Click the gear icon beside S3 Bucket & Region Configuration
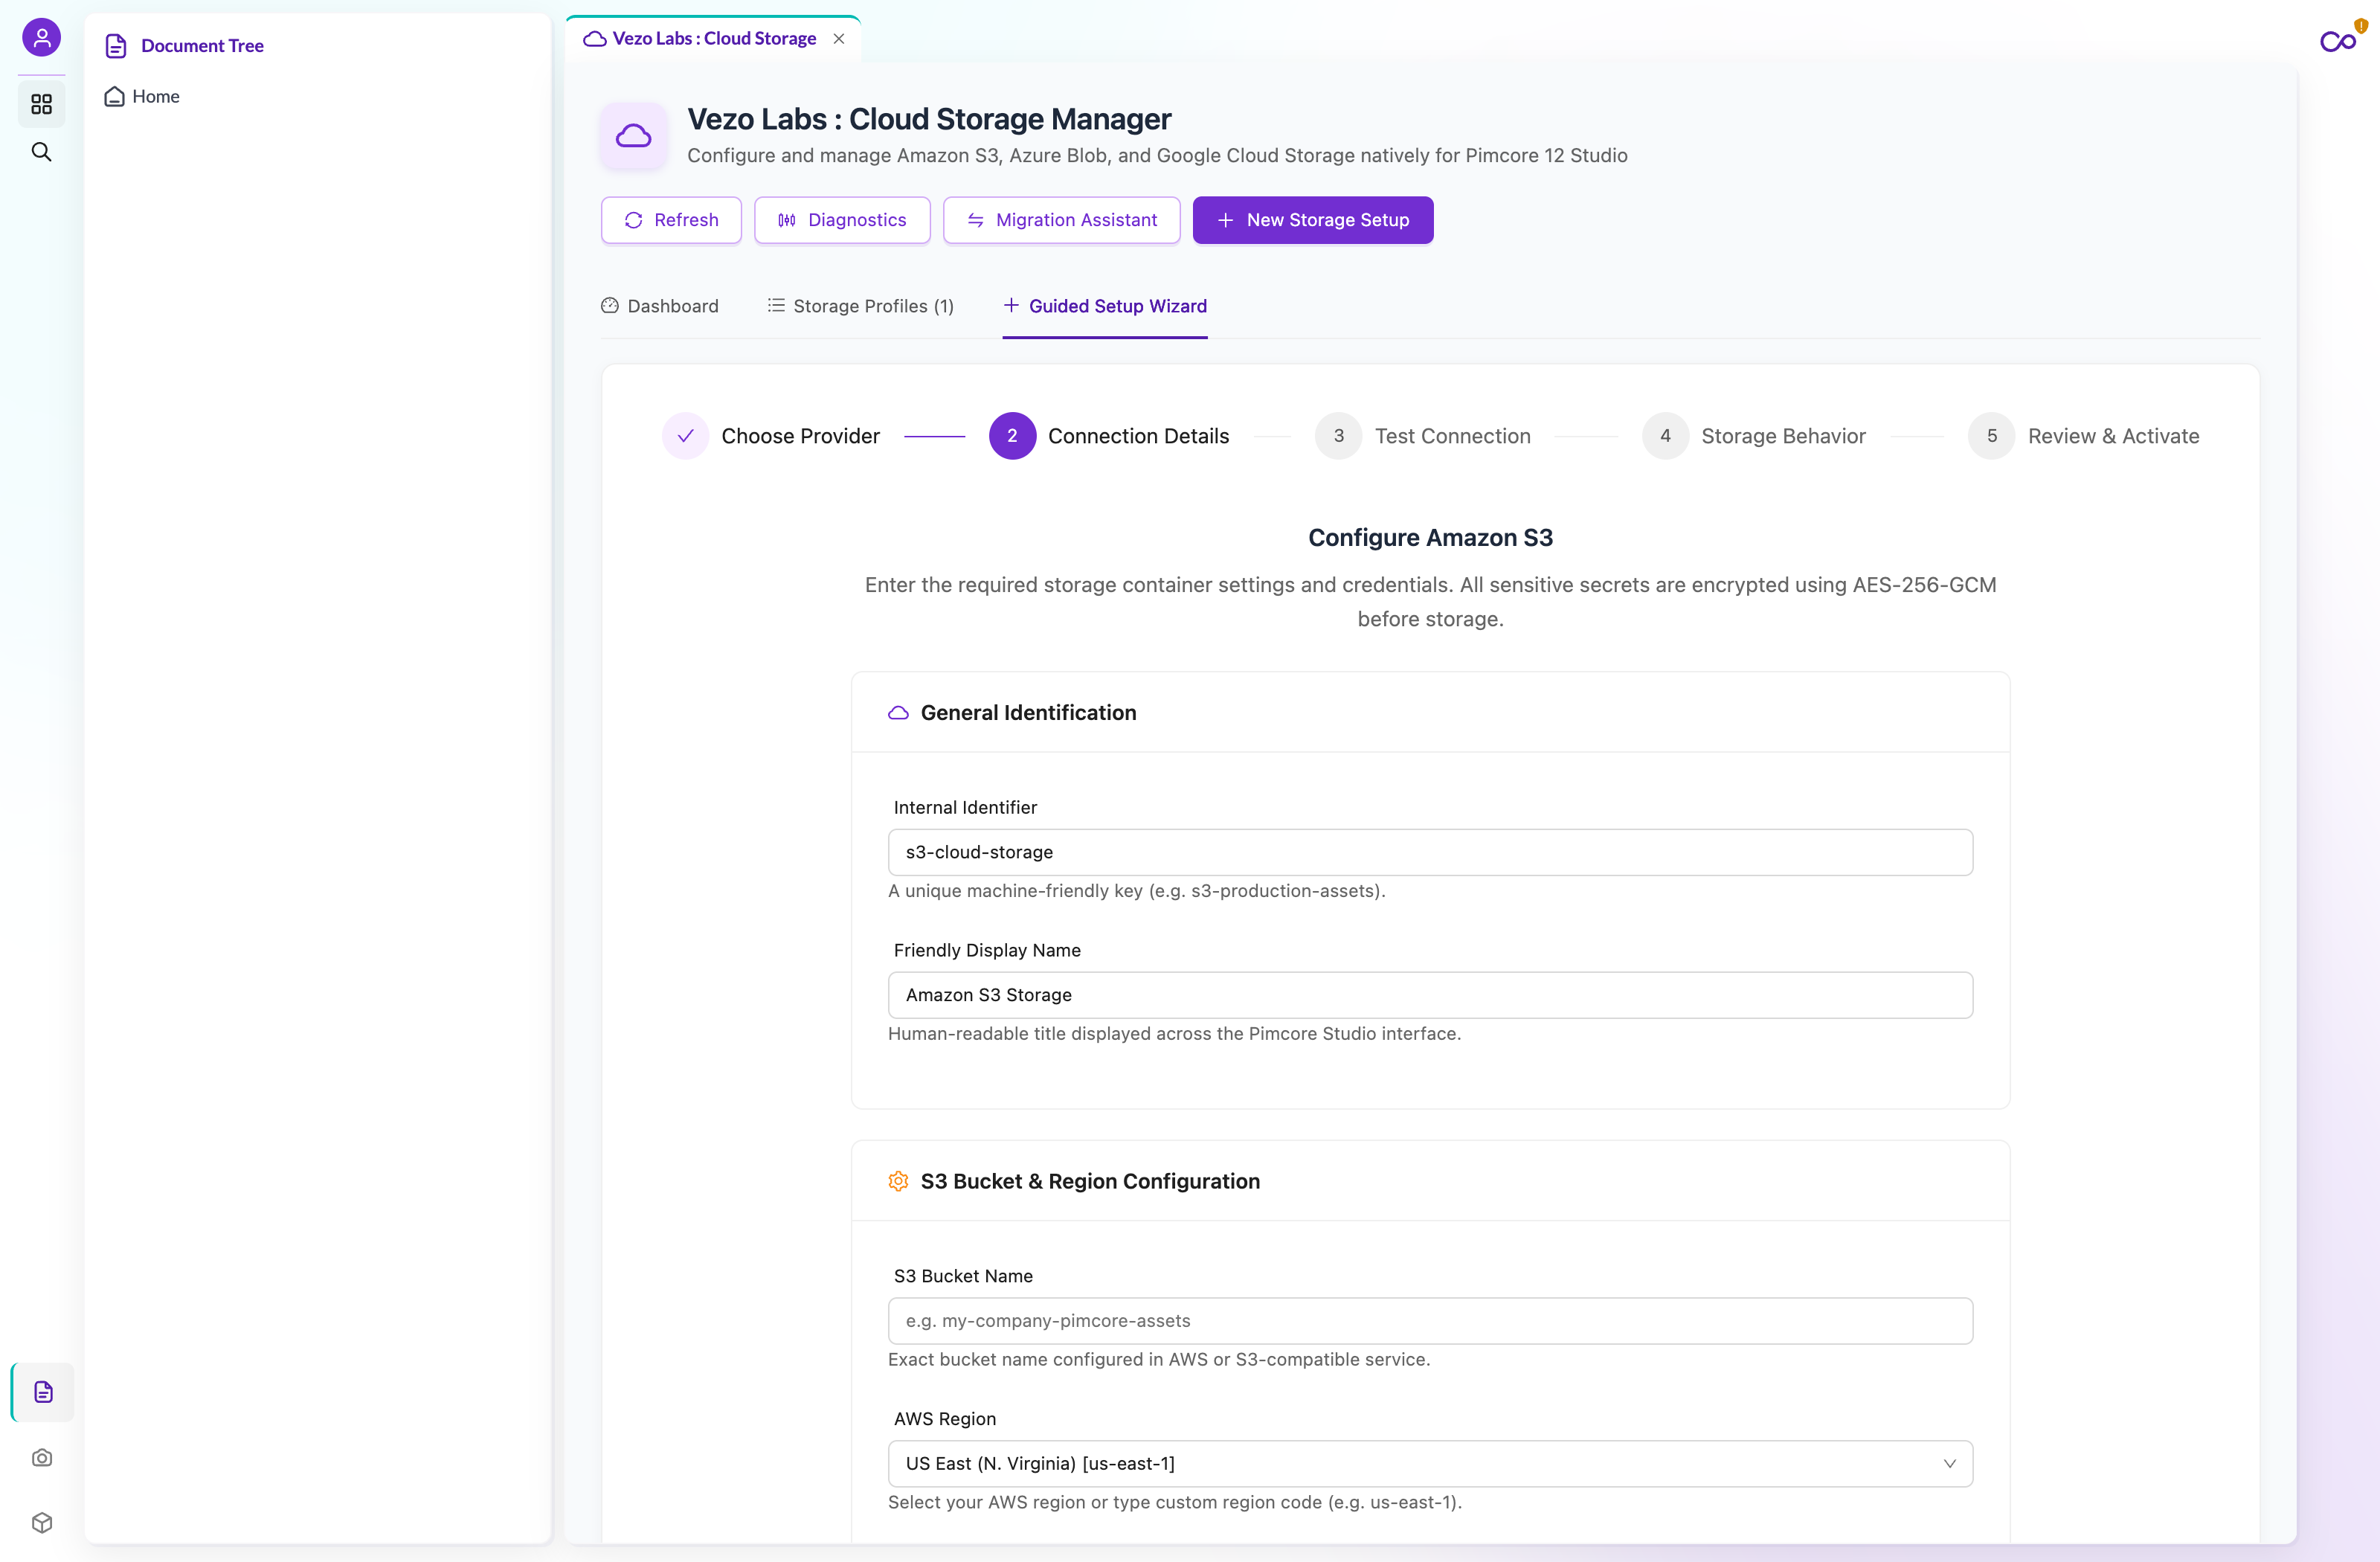Image resolution: width=2380 pixels, height=1562 pixels. (x=898, y=1181)
